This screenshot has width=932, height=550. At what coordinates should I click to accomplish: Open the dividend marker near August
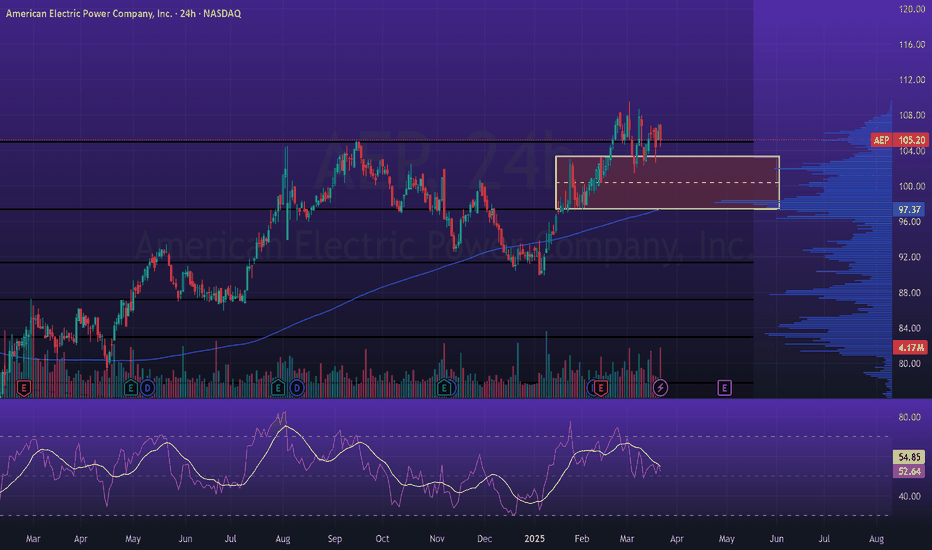(x=297, y=389)
